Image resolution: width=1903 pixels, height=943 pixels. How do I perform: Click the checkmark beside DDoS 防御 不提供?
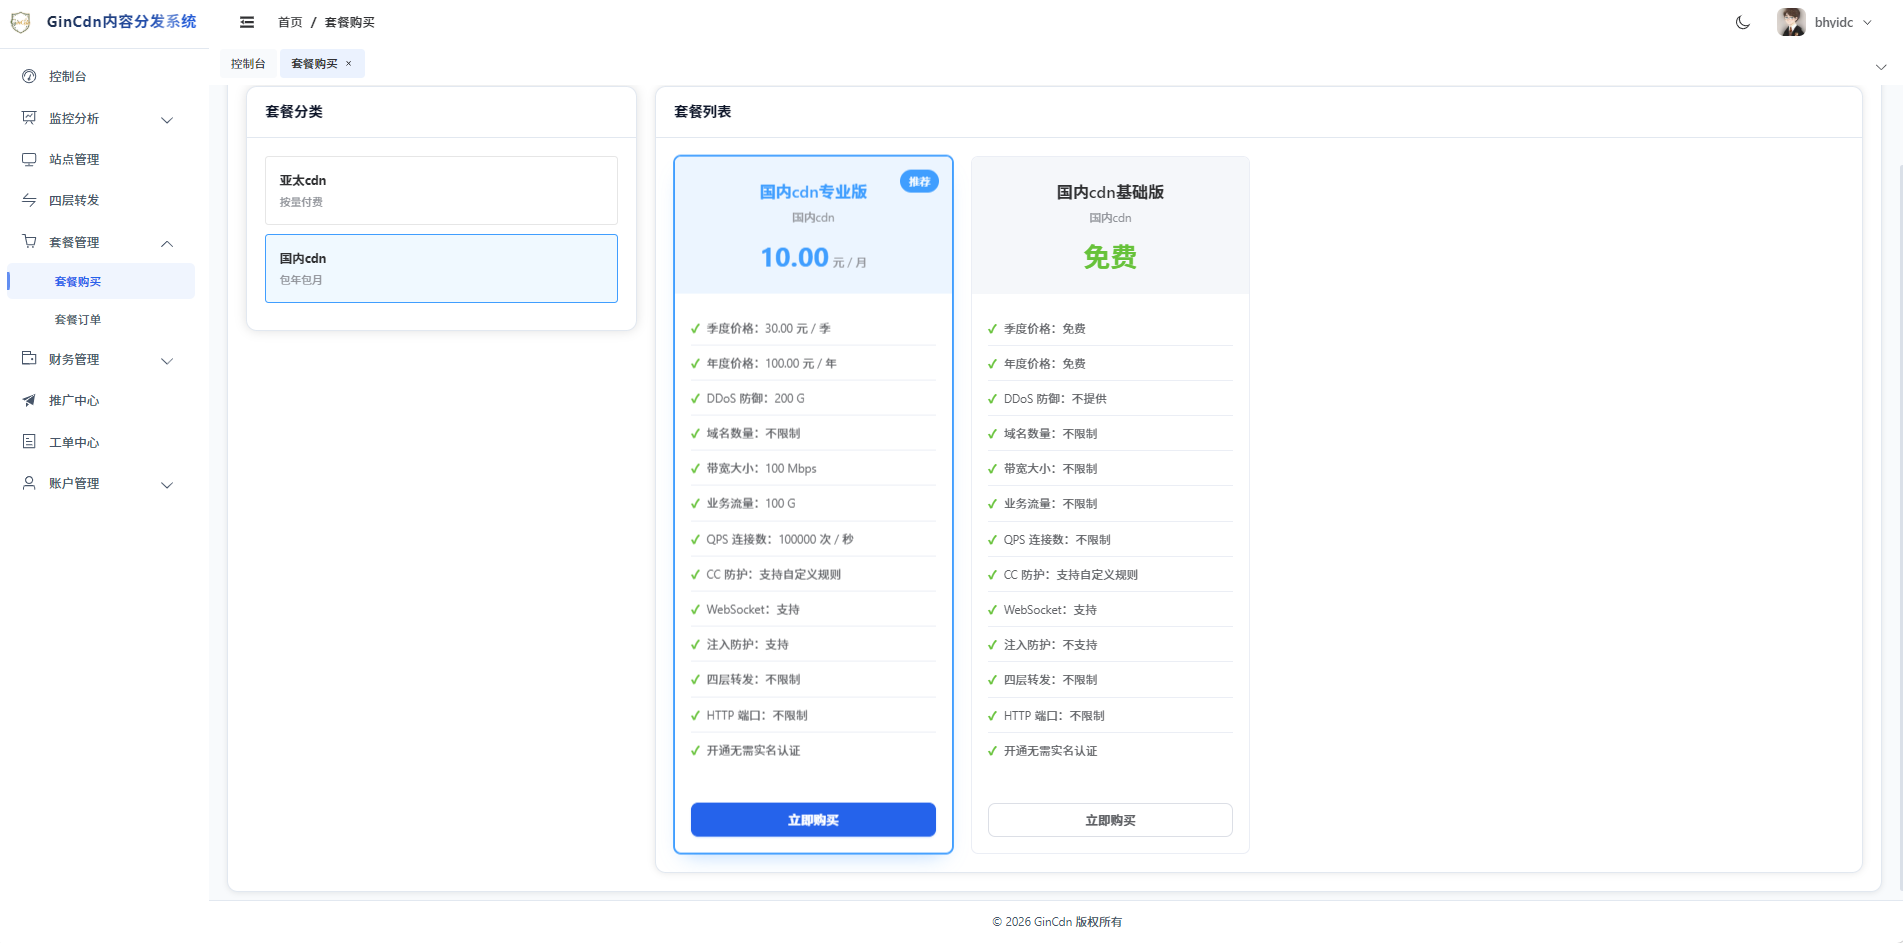click(x=992, y=398)
